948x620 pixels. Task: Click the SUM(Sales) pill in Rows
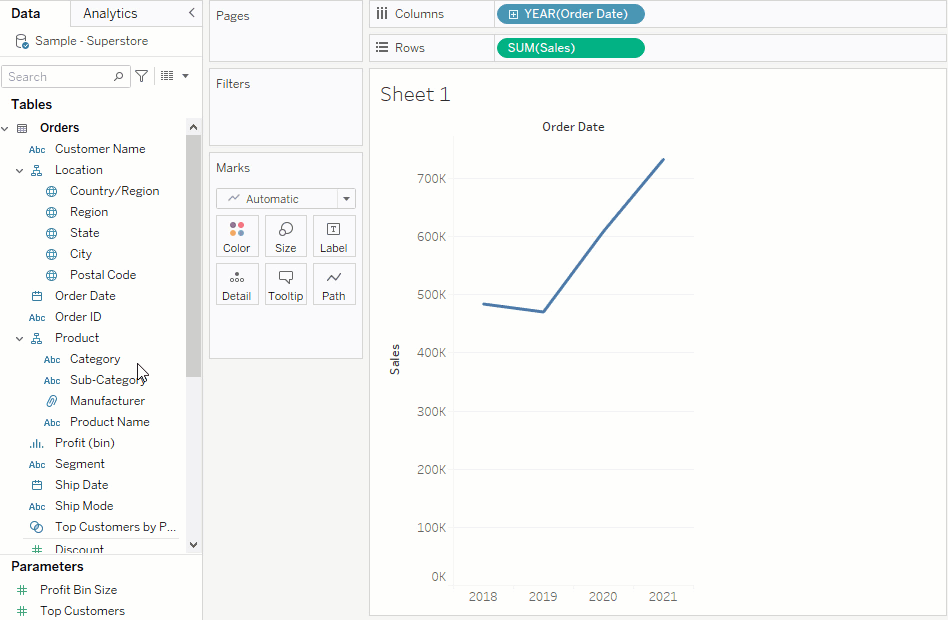click(571, 48)
